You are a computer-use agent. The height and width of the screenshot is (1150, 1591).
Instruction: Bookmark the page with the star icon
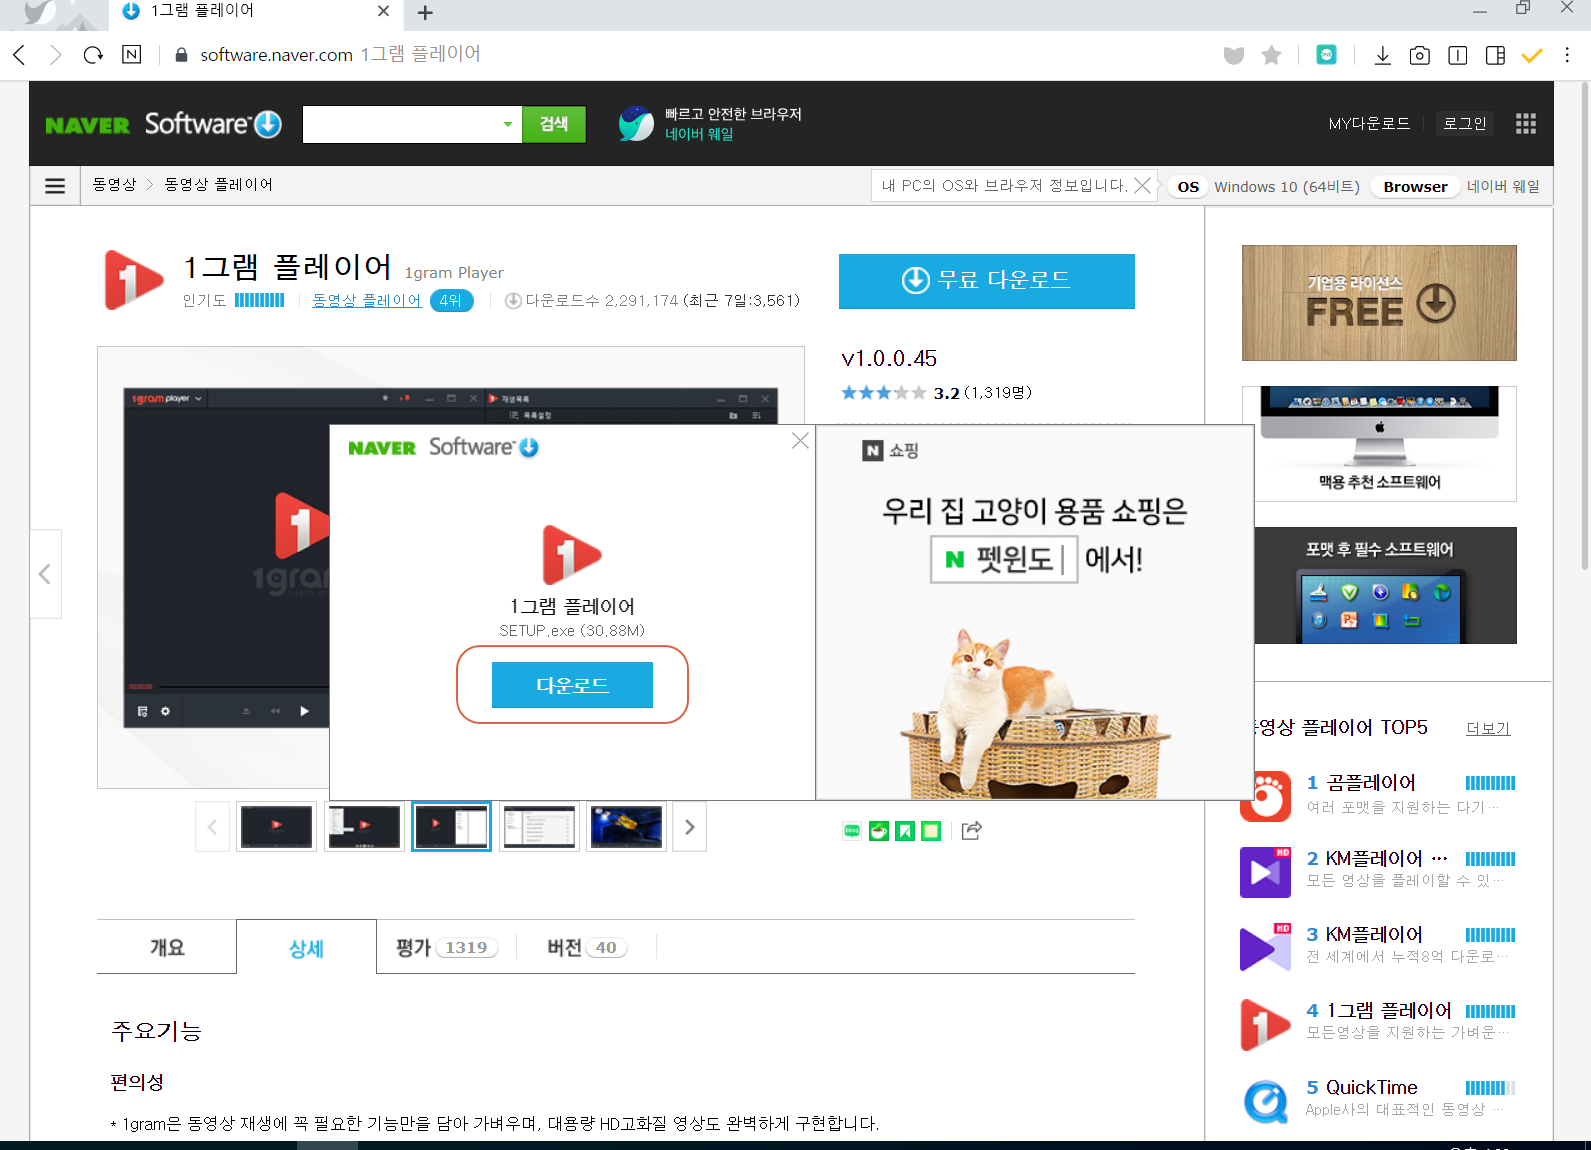click(1271, 55)
